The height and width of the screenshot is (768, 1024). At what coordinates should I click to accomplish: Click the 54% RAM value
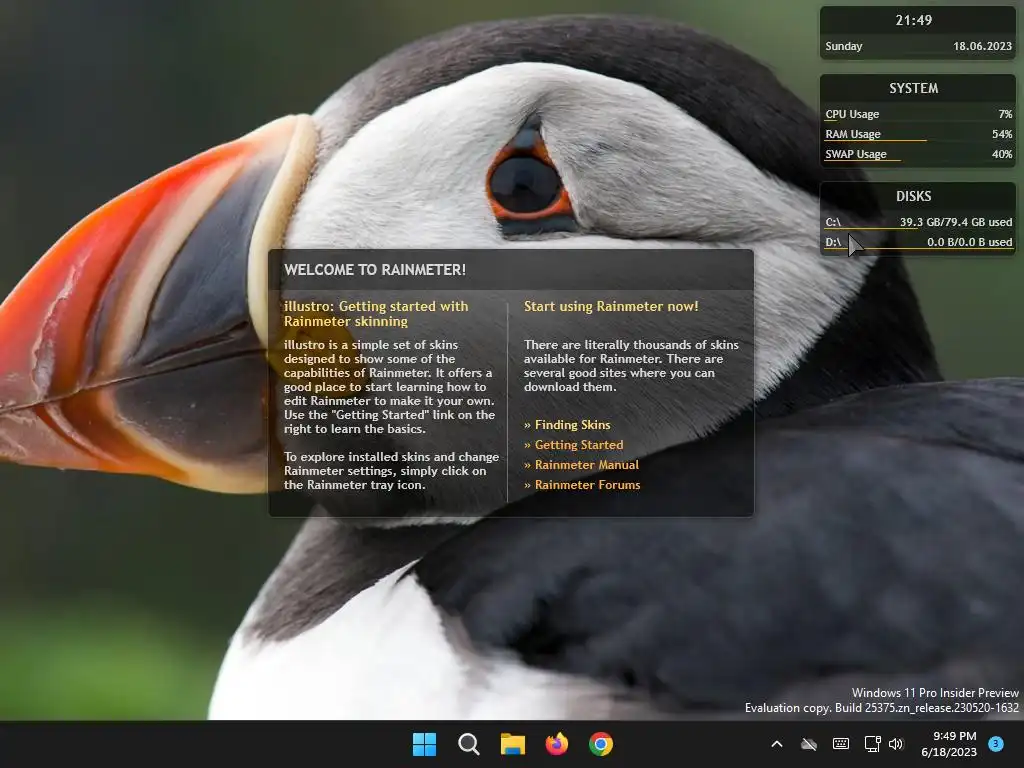pyautogui.click(x=1002, y=134)
